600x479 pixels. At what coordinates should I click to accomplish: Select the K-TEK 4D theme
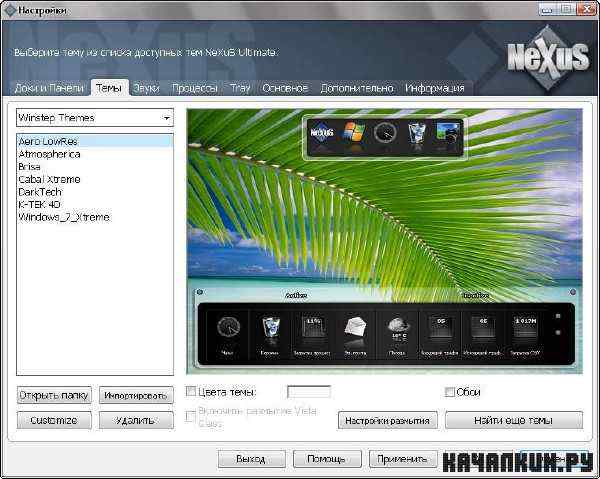95,204
